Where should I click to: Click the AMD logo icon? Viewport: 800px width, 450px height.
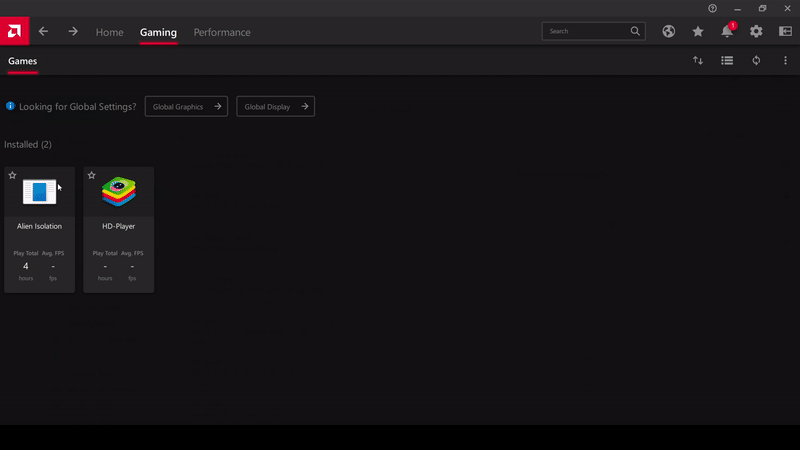tap(14, 31)
